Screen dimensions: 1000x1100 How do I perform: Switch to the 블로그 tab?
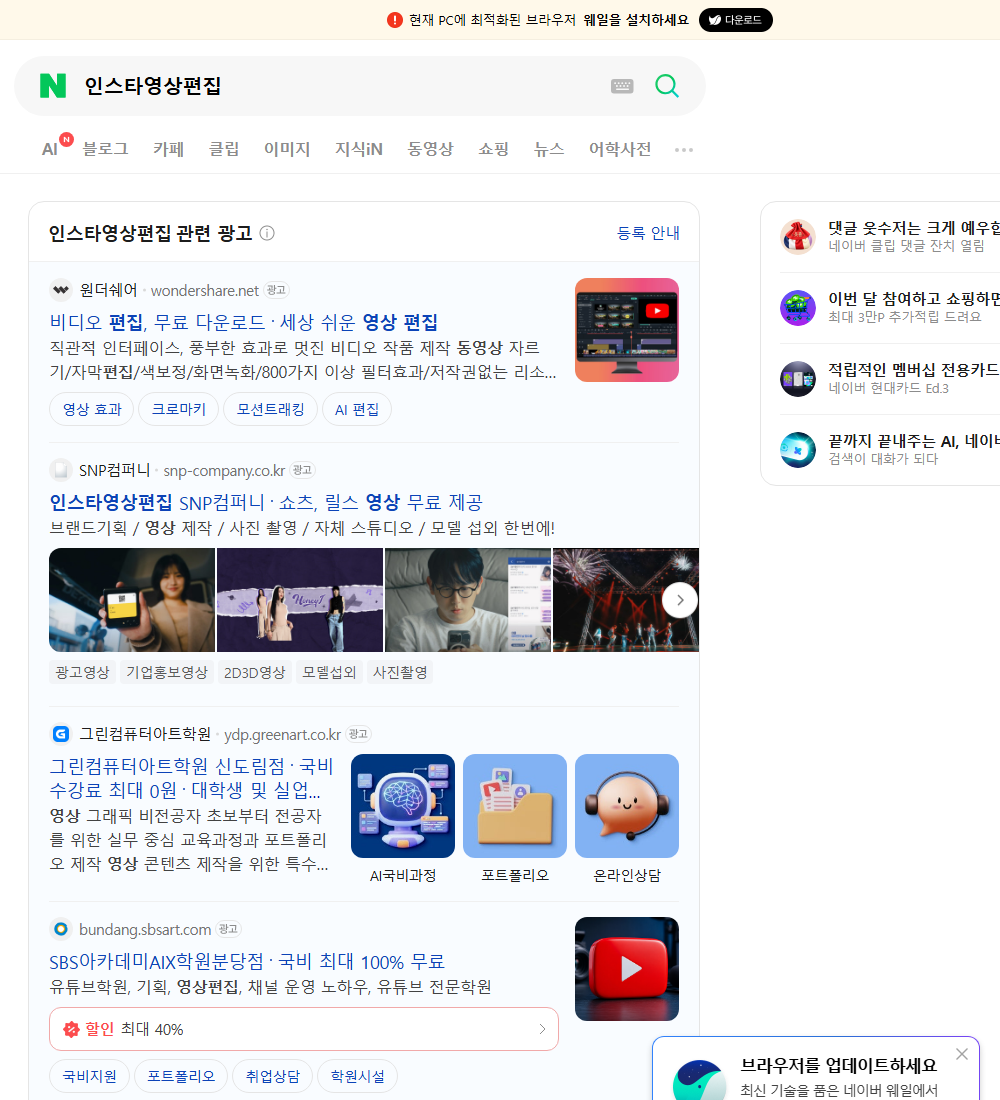(105, 149)
